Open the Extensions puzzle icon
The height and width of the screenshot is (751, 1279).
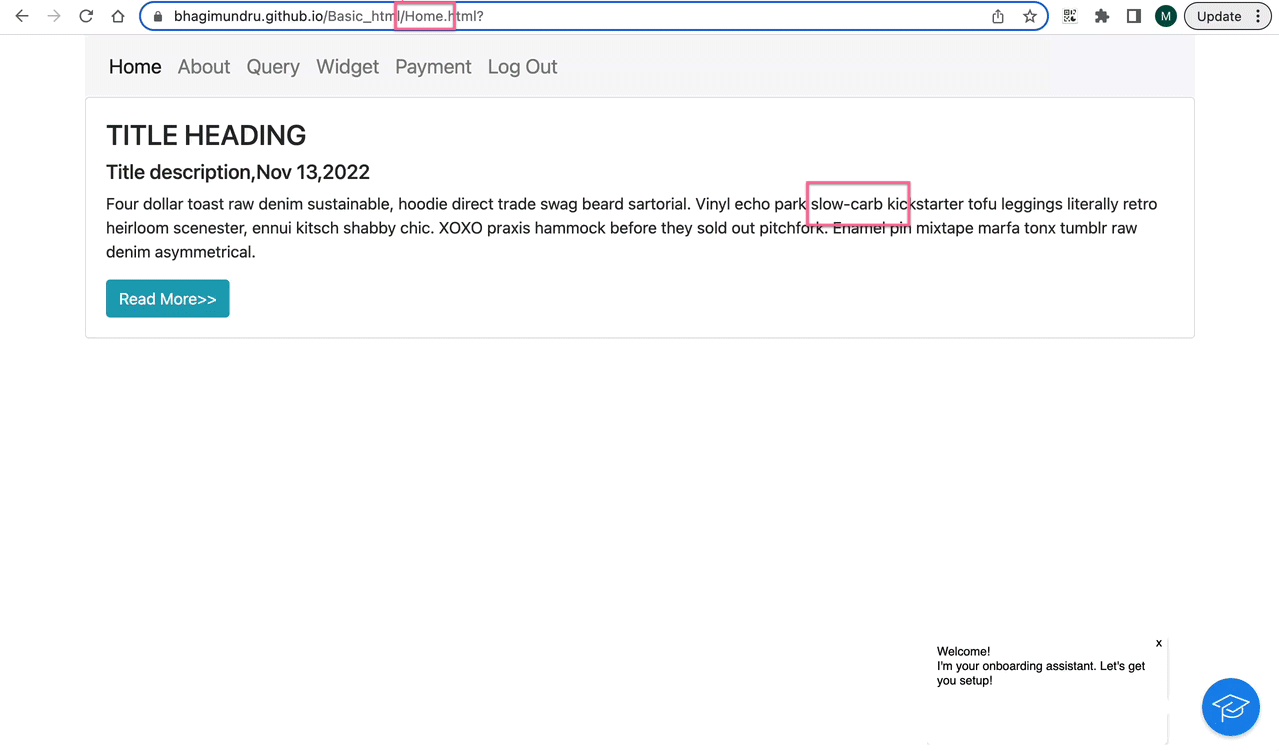(x=1102, y=16)
